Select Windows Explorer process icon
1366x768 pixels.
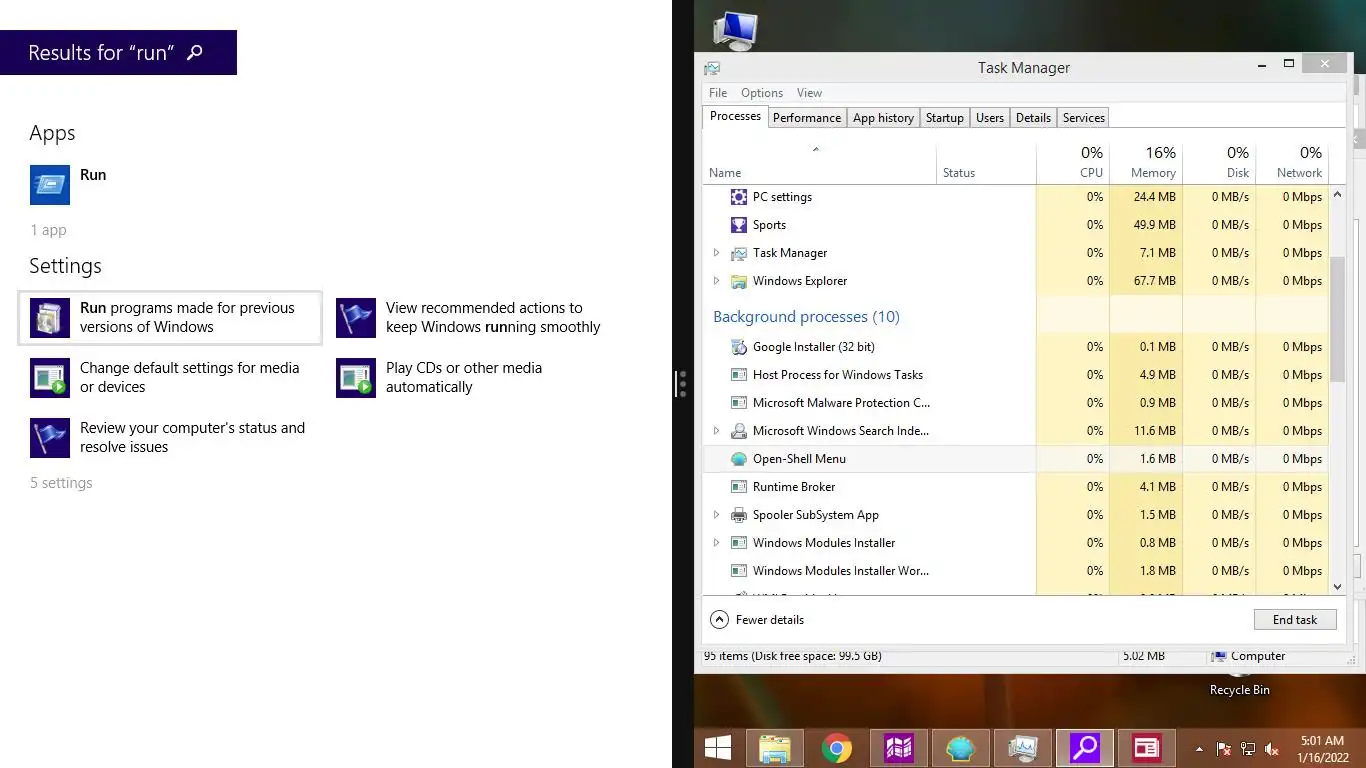point(739,281)
